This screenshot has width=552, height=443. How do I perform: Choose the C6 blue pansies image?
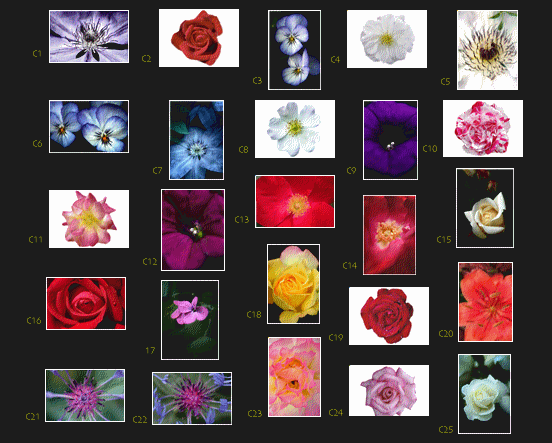click(x=89, y=126)
